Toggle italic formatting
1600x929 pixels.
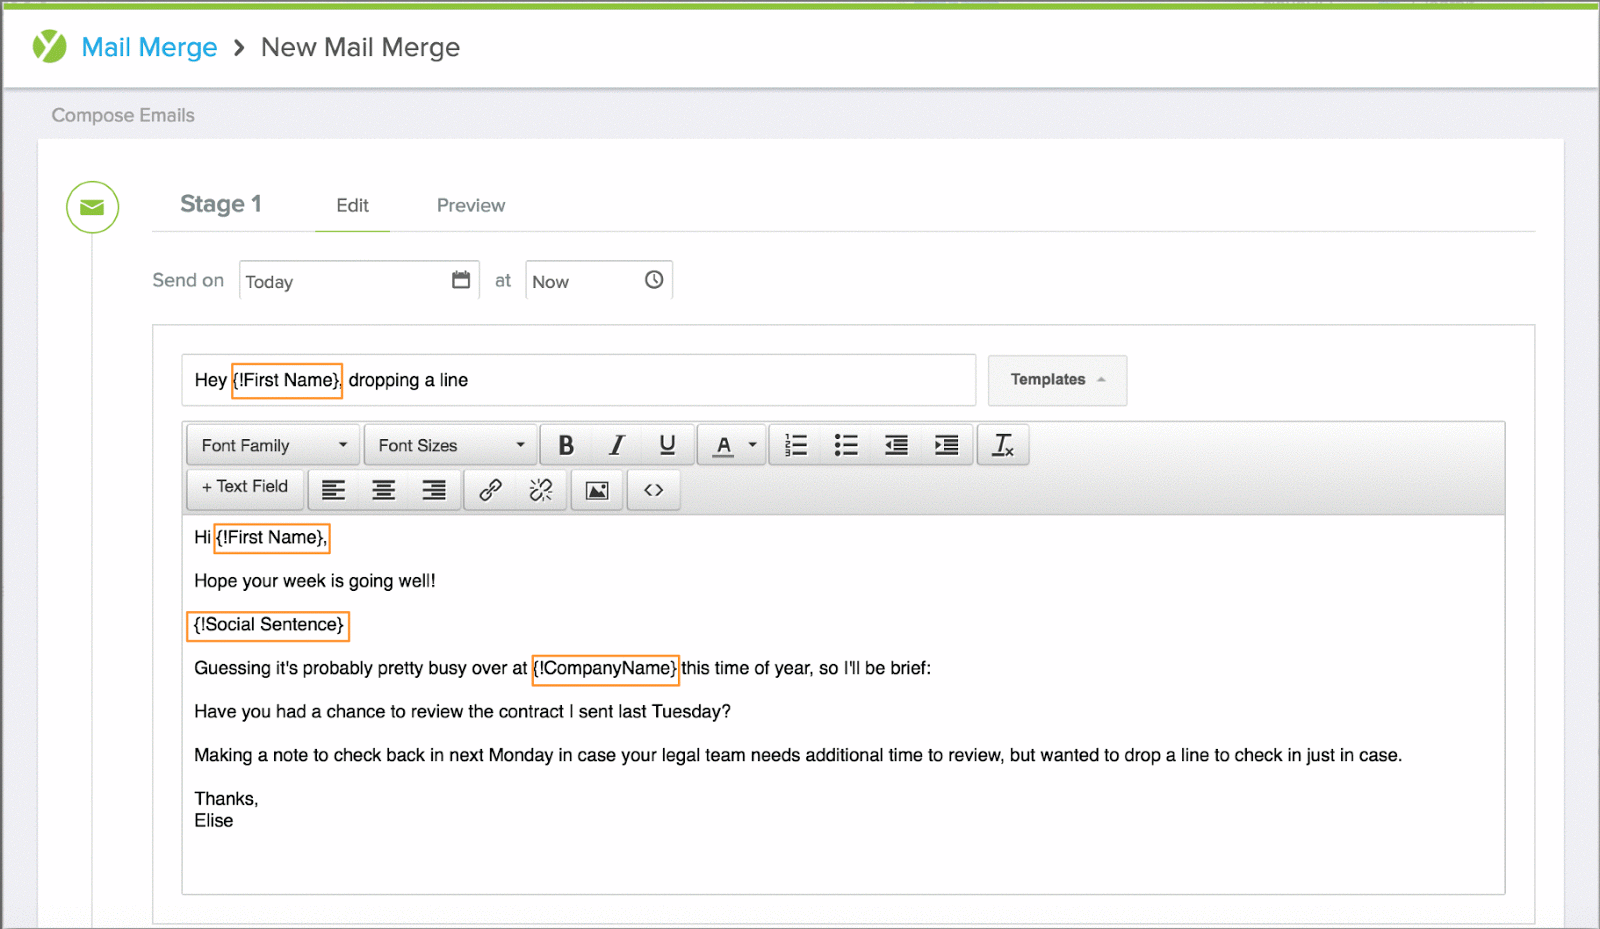pos(616,444)
